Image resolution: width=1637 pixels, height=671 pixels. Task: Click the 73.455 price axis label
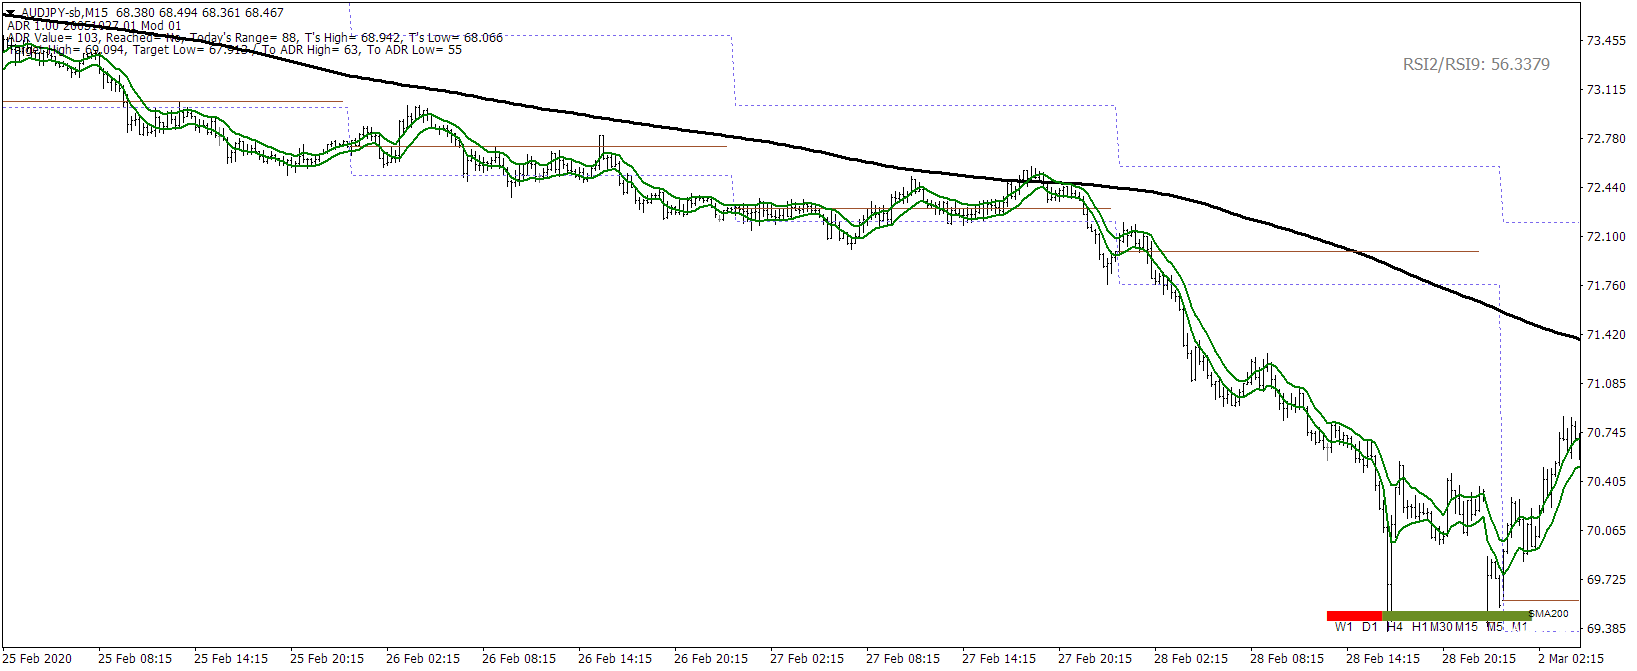pos(1606,41)
